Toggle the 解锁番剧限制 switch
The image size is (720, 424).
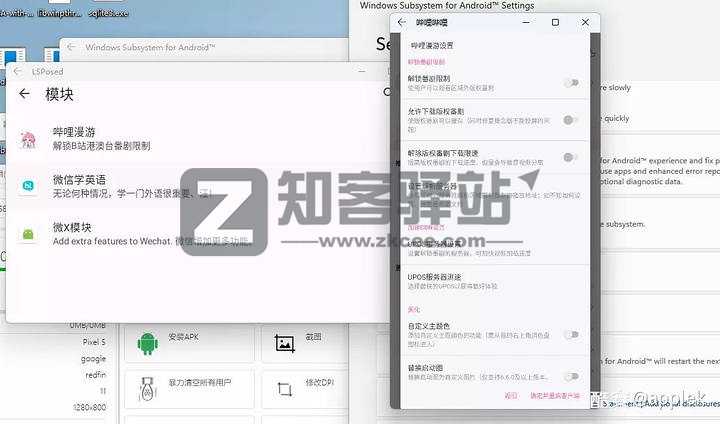(x=571, y=83)
